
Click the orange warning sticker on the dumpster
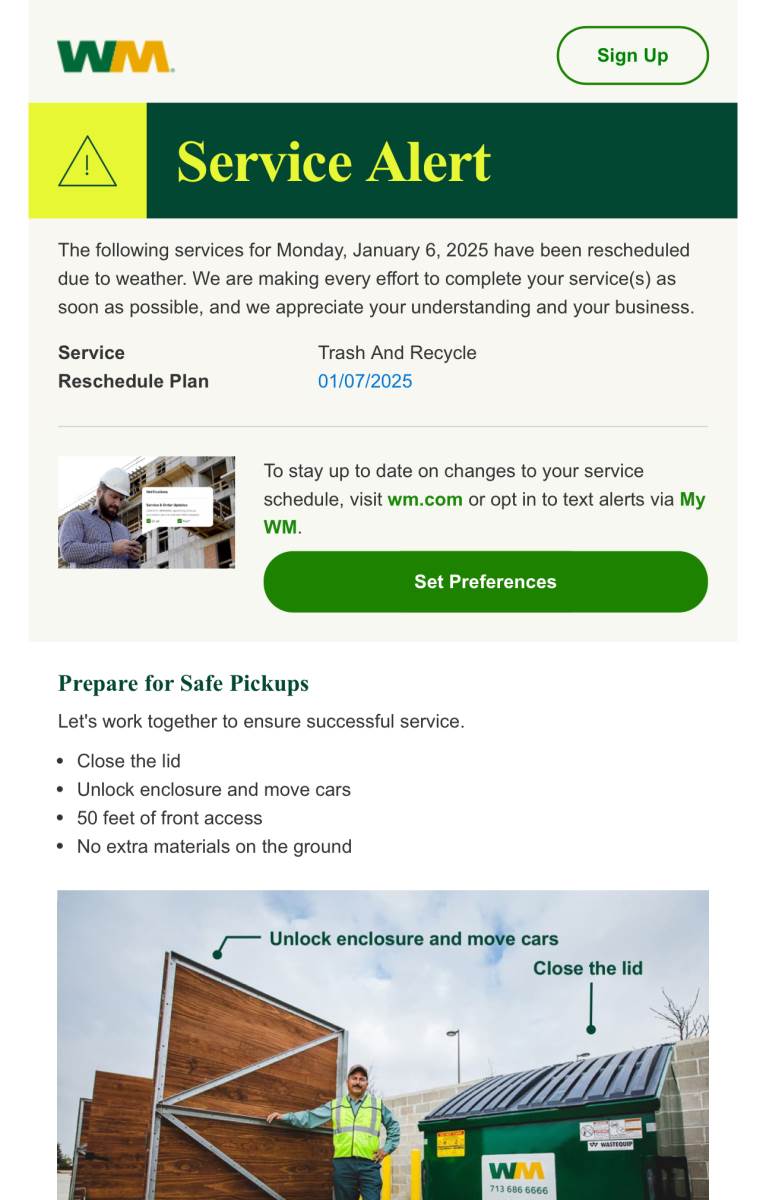(x=451, y=1142)
